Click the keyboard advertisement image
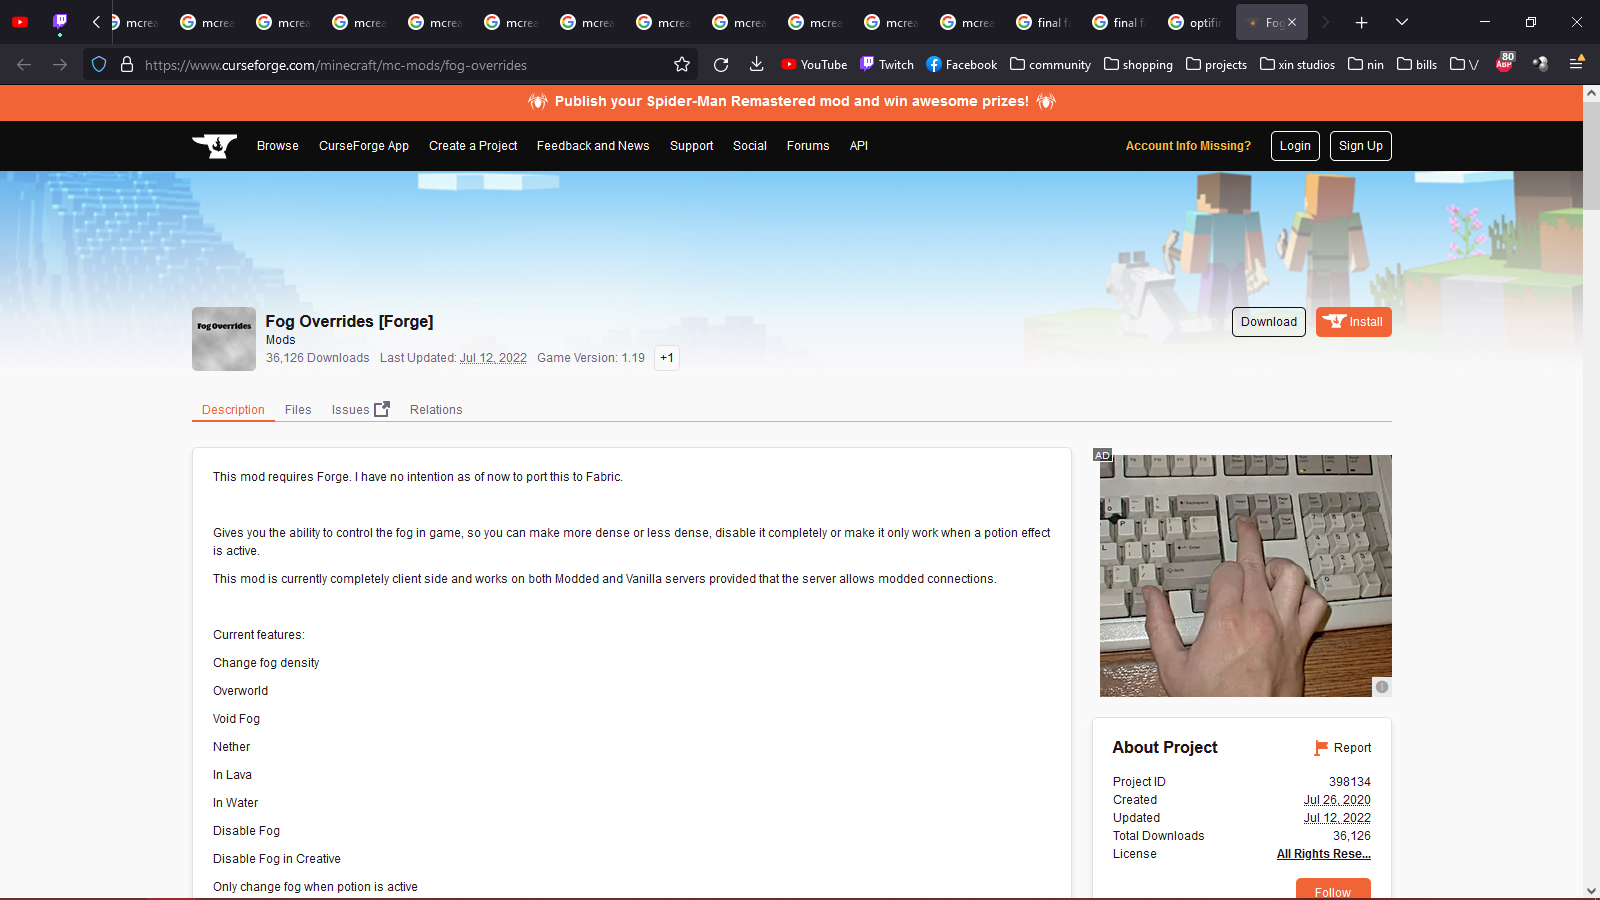The width and height of the screenshot is (1600, 900). (x=1246, y=576)
